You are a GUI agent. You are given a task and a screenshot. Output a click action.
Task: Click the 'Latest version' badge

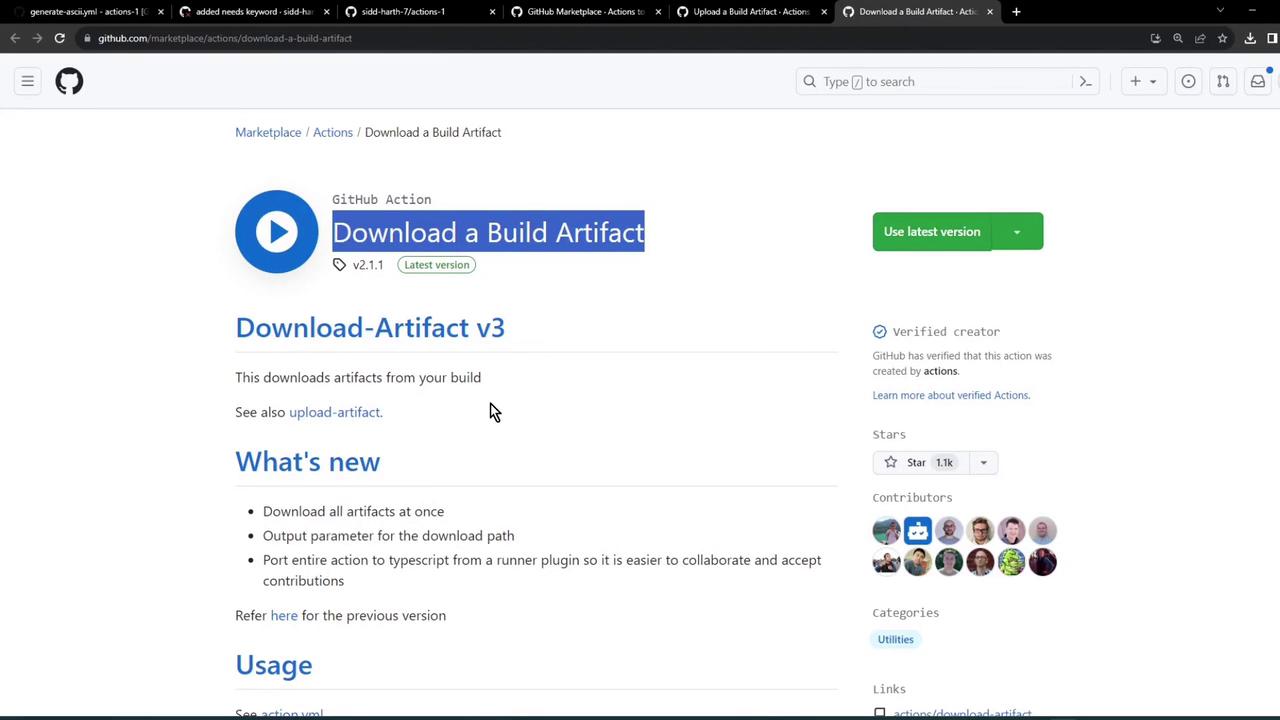tap(437, 265)
